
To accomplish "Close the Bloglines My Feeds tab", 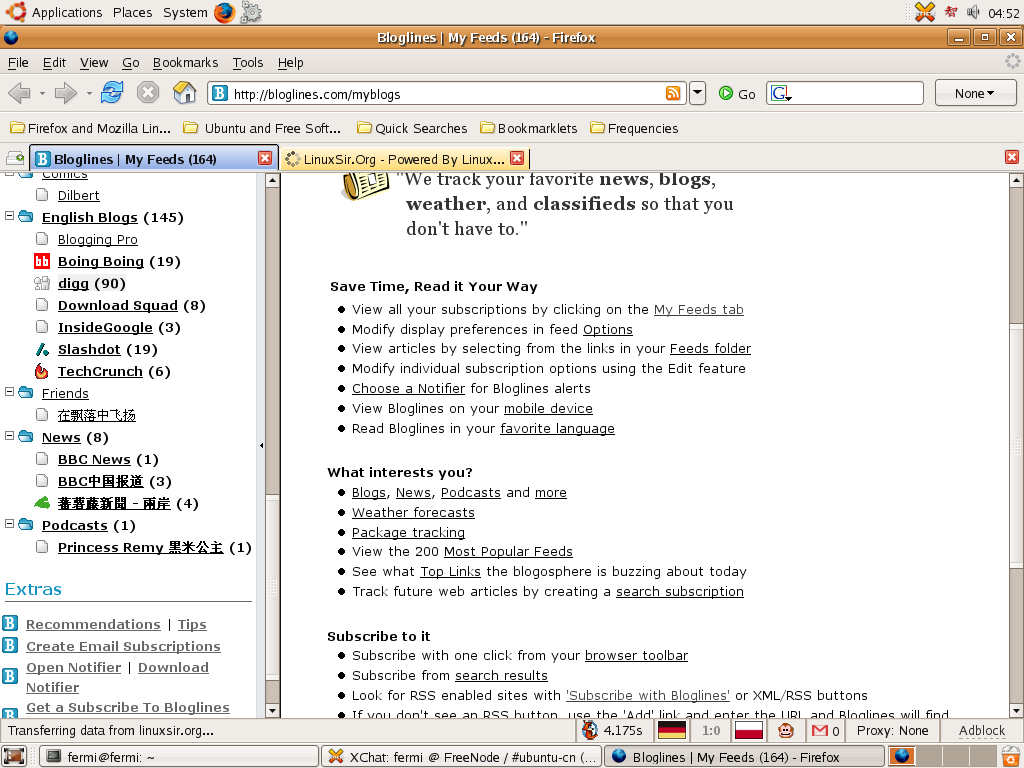I will tap(264, 158).
